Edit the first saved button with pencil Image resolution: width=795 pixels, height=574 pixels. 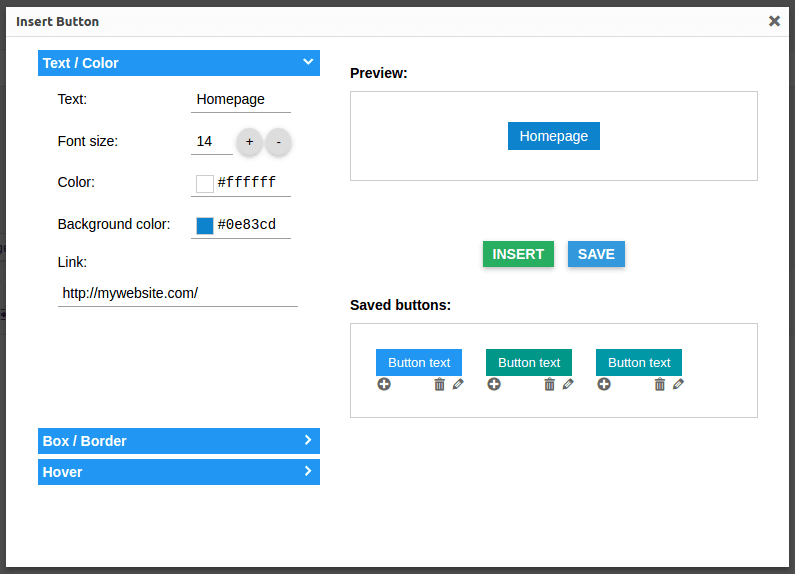pyautogui.click(x=458, y=384)
